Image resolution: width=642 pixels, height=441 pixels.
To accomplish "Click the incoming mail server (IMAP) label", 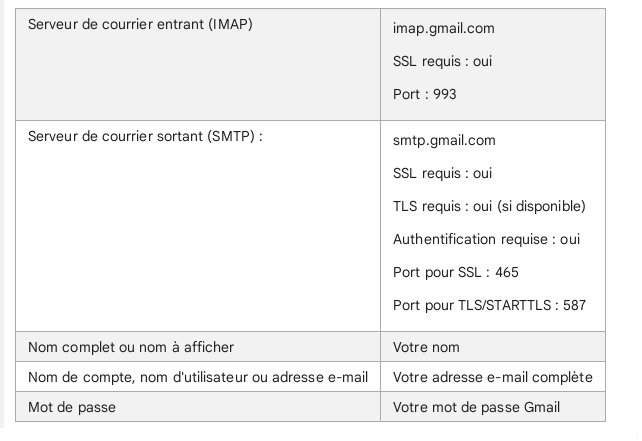I will point(139,24).
